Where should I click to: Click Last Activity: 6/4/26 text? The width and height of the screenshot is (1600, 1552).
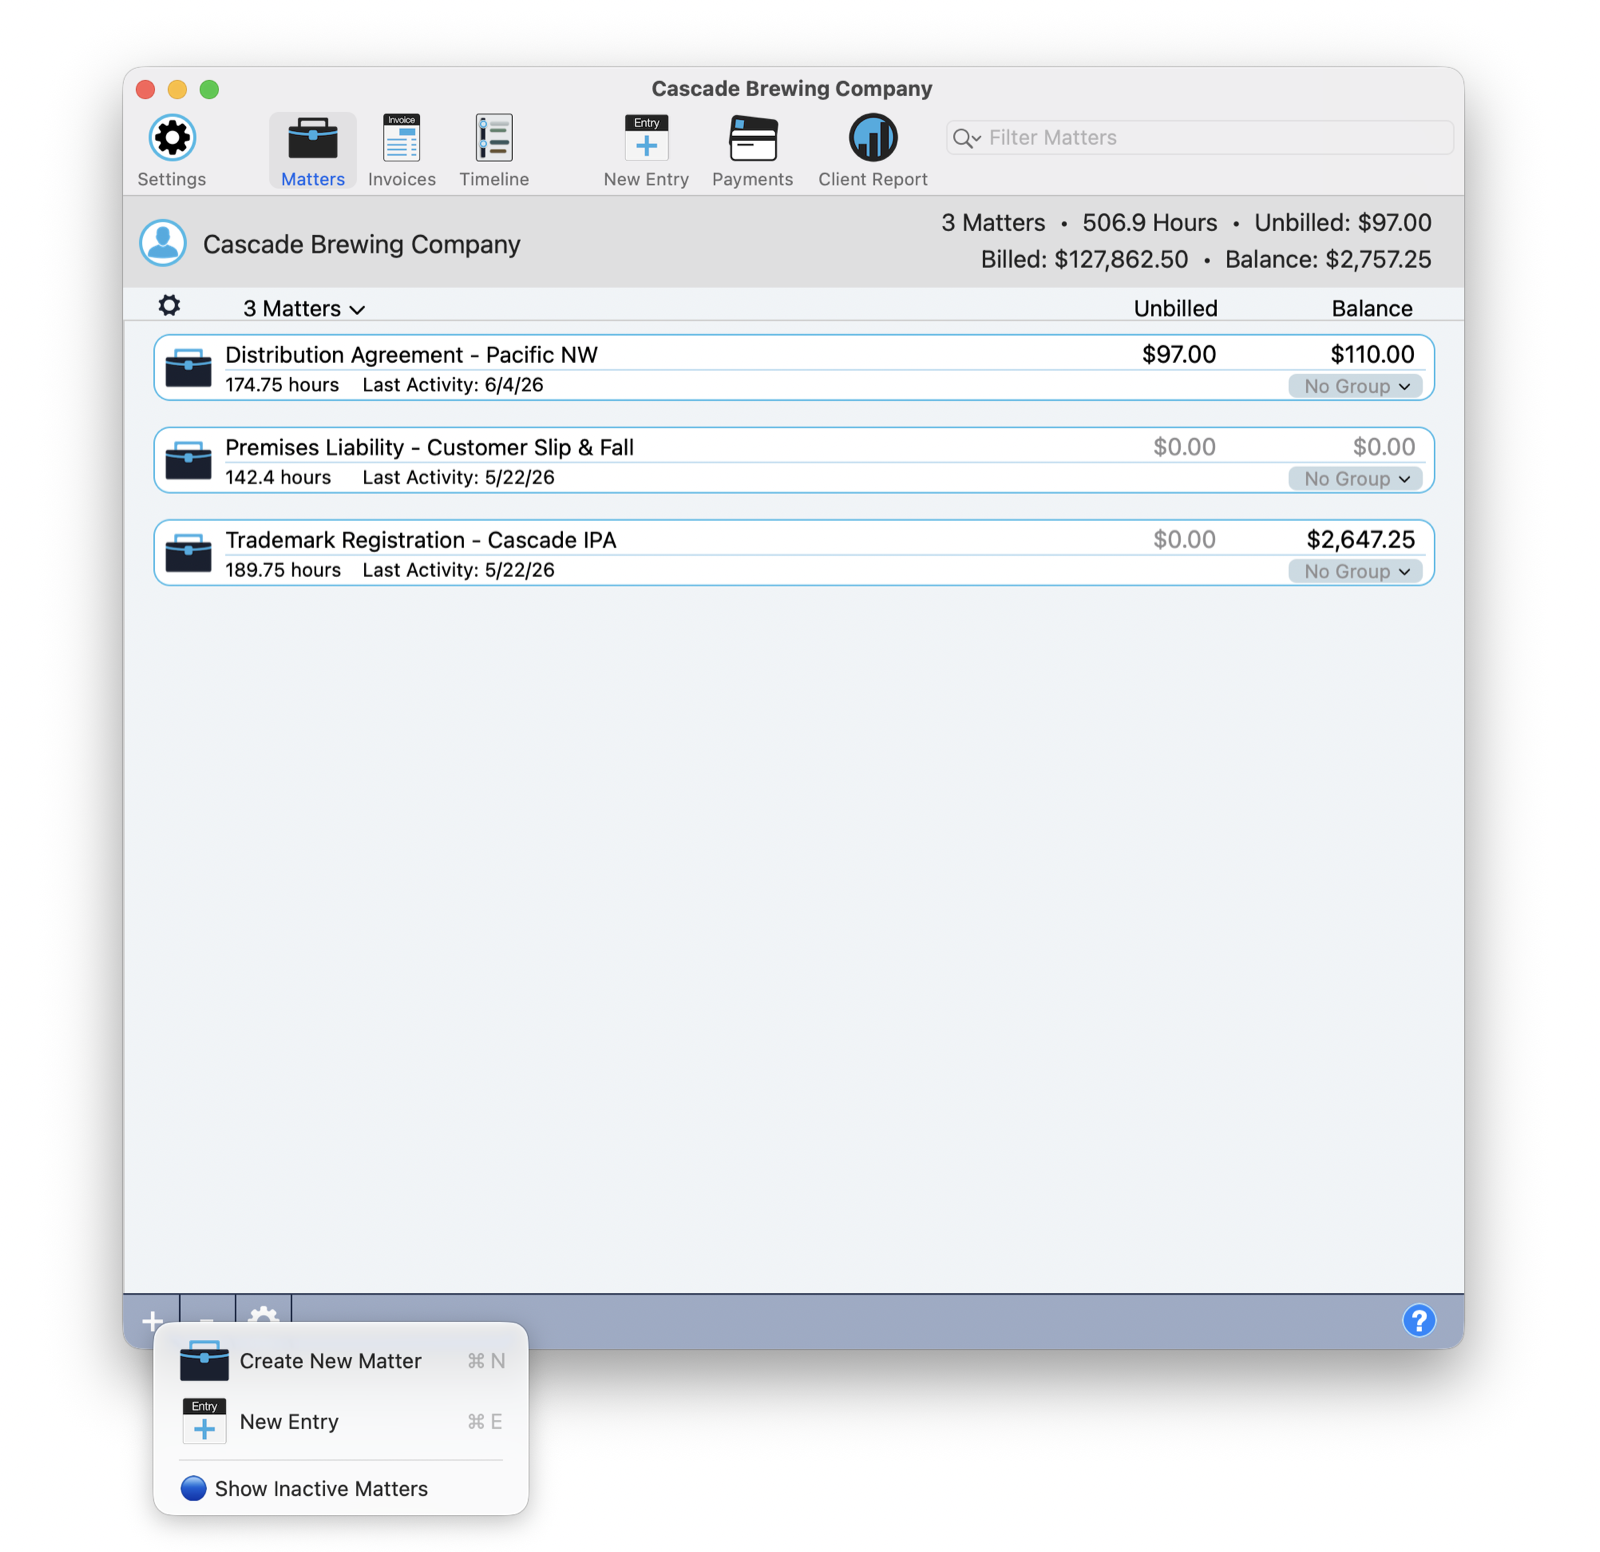point(453,385)
